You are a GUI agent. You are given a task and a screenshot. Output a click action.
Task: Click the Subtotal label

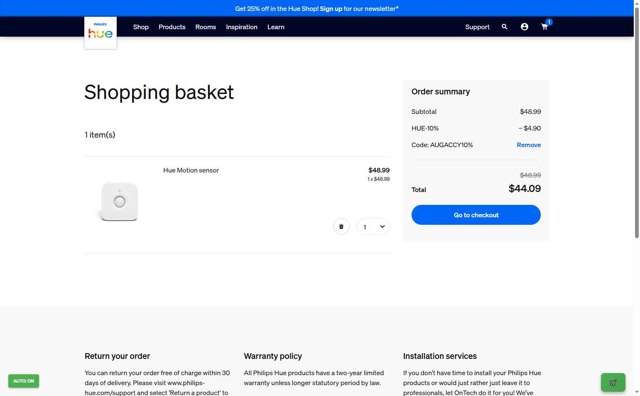click(x=424, y=111)
